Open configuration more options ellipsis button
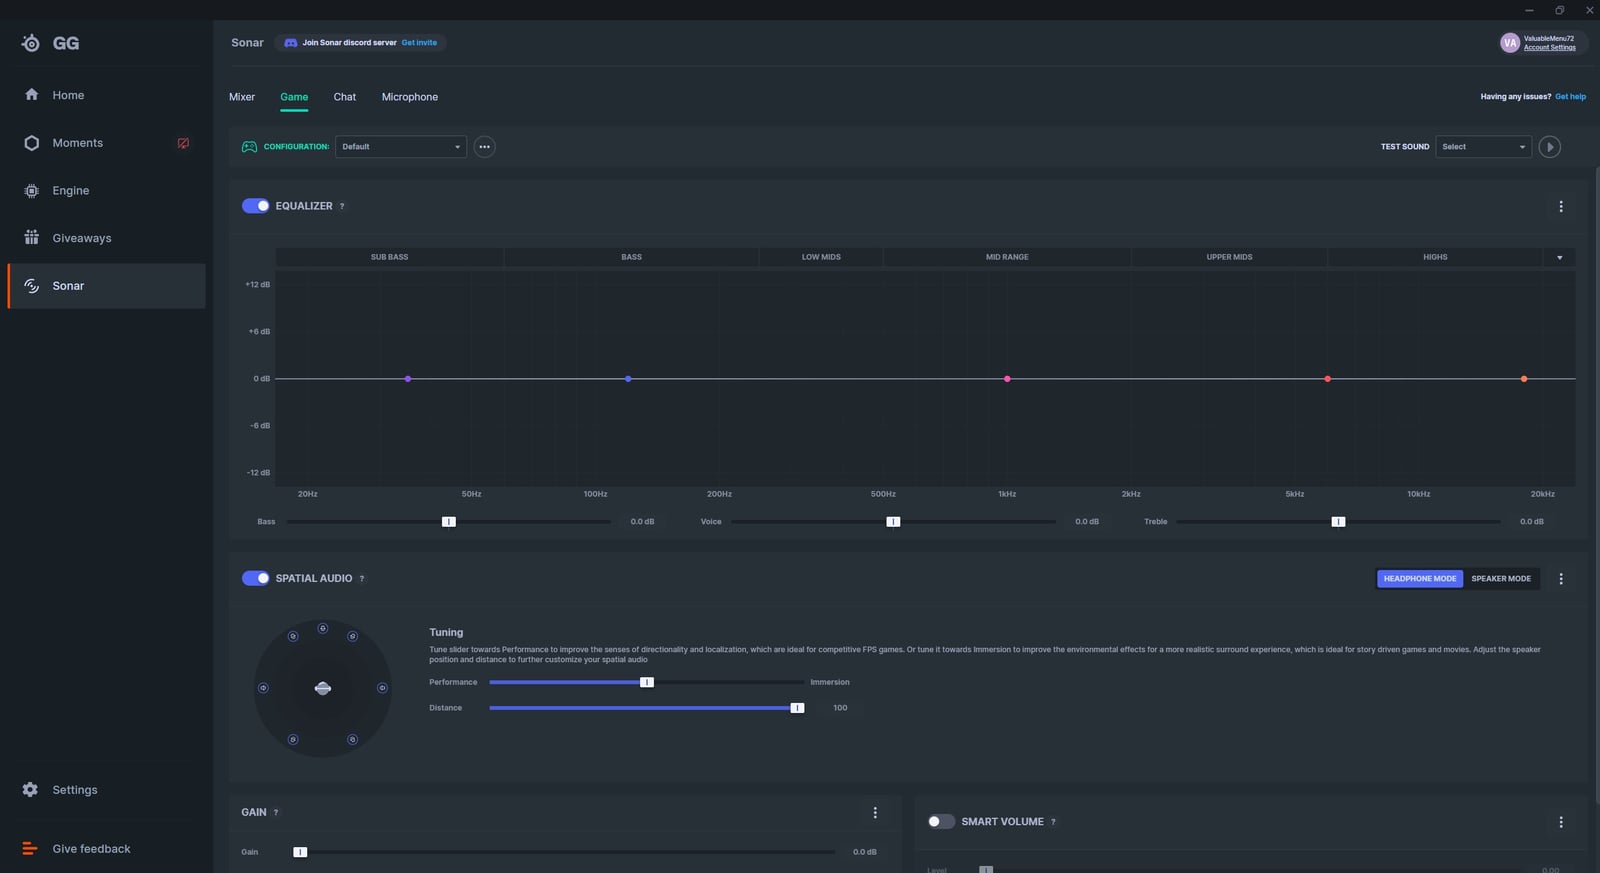 [x=484, y=147]
